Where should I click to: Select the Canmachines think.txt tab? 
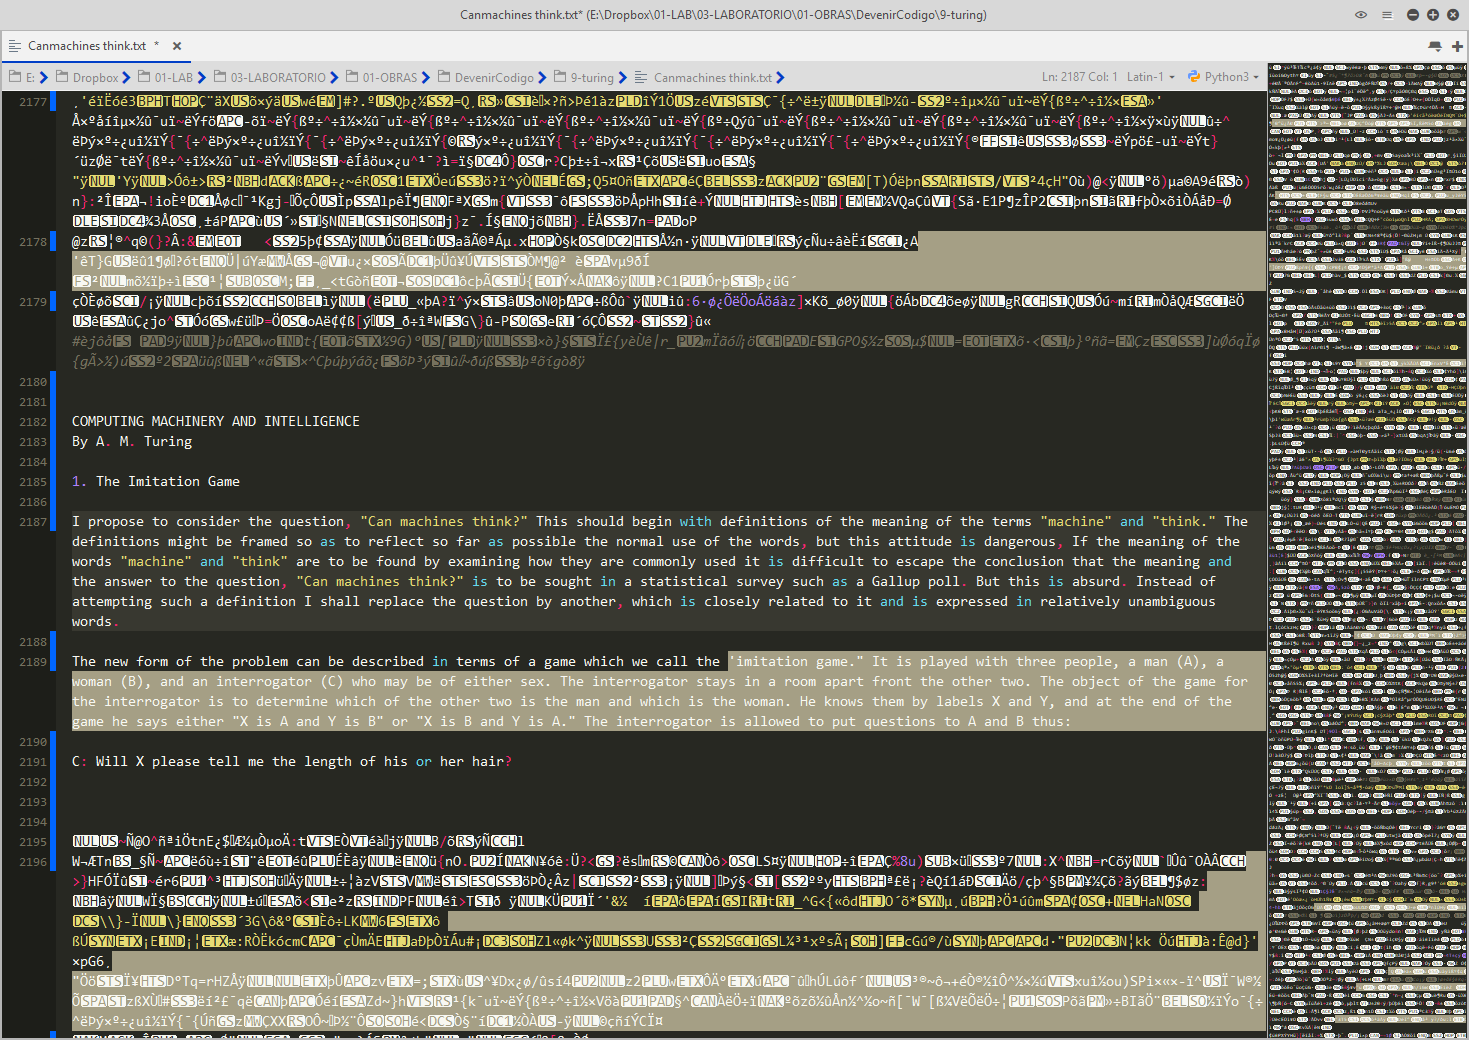(x=86, y=46)
